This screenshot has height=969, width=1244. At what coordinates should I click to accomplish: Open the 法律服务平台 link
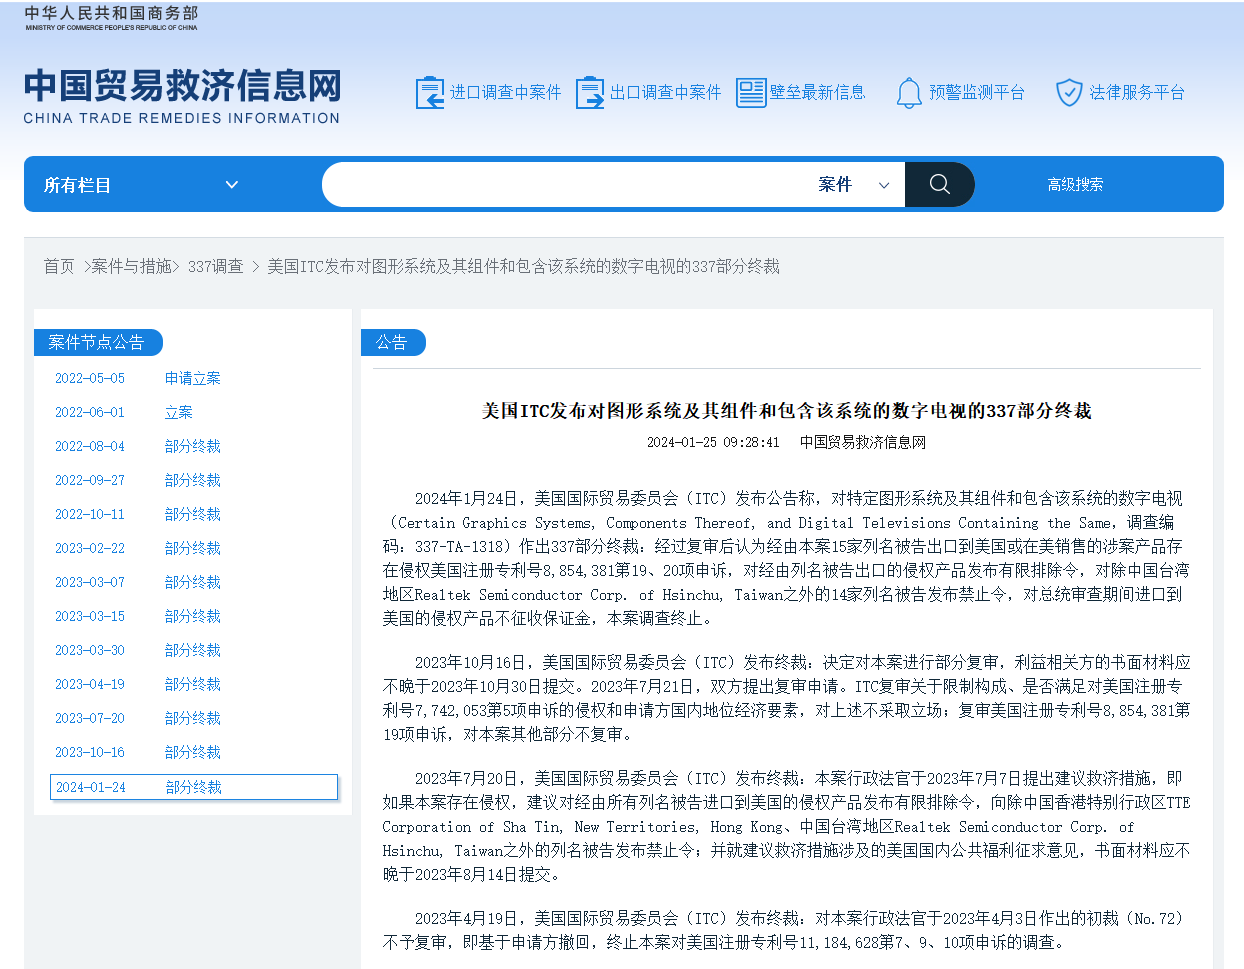coord(1137,93)
